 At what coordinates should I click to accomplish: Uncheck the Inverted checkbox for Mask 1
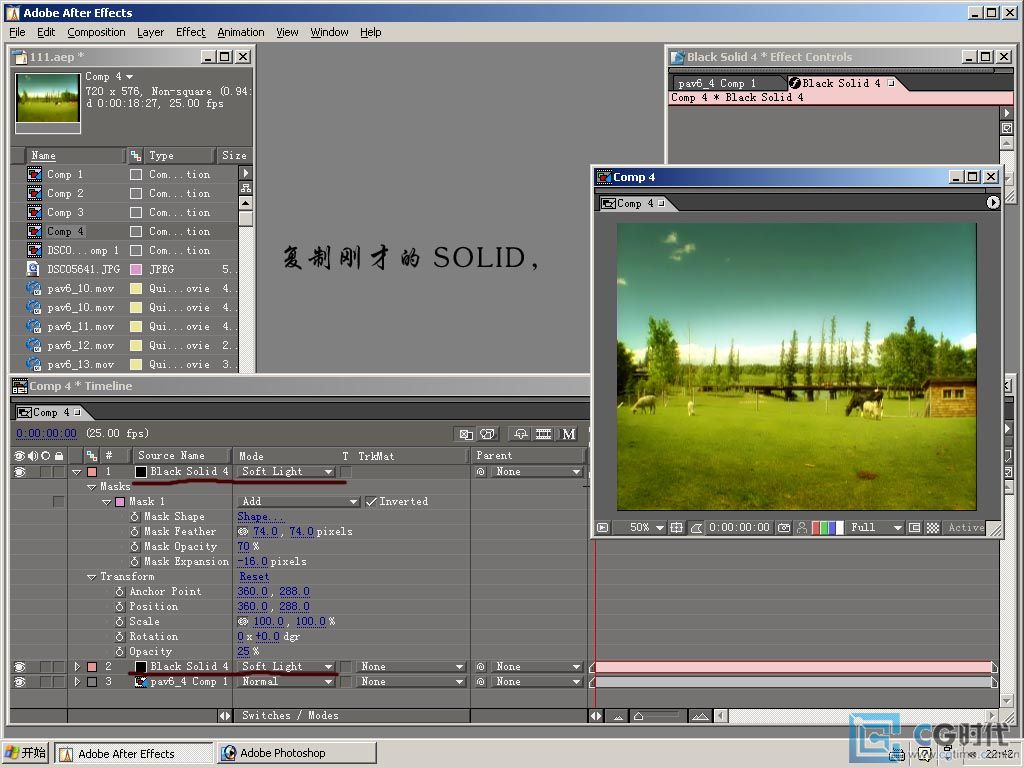pos(371,502)
